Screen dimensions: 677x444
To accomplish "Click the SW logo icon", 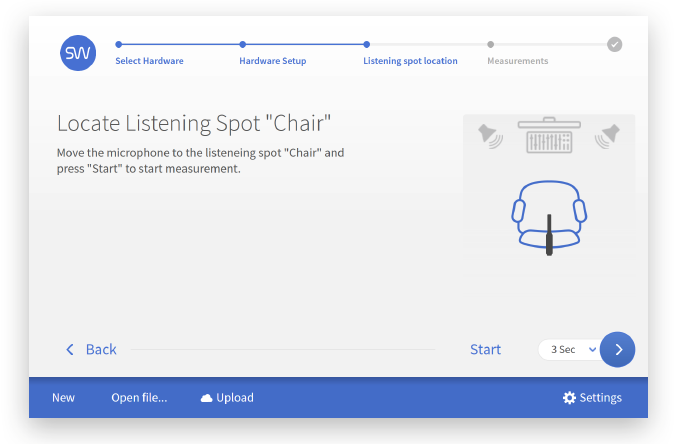I will tap(78, 53).
